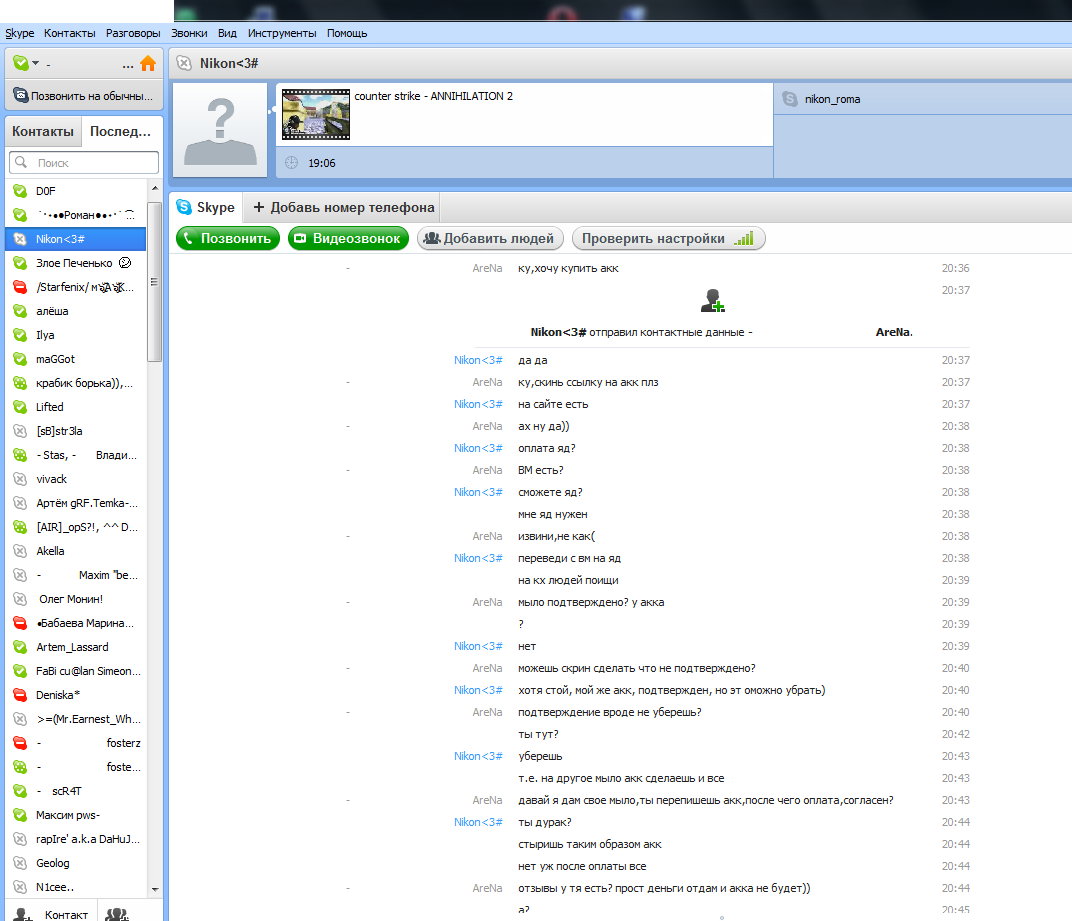Click the green Позвонить call button
The image size is (1072, 921).
coord(228,238)
